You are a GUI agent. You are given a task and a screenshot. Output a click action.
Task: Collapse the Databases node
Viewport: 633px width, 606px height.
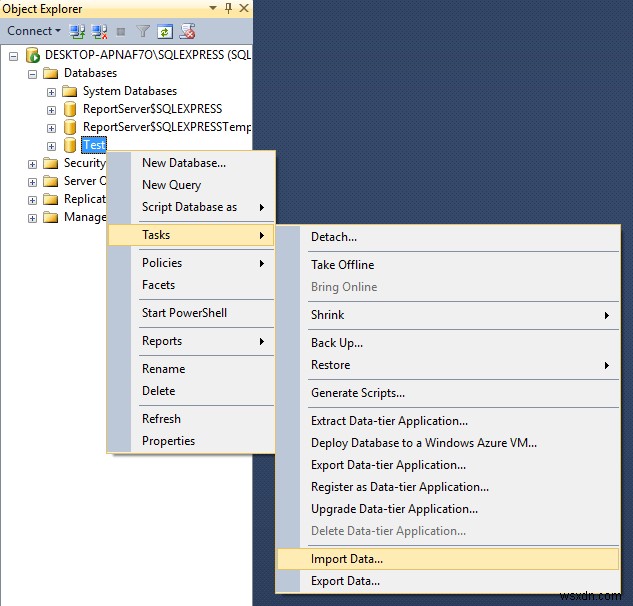33,74
